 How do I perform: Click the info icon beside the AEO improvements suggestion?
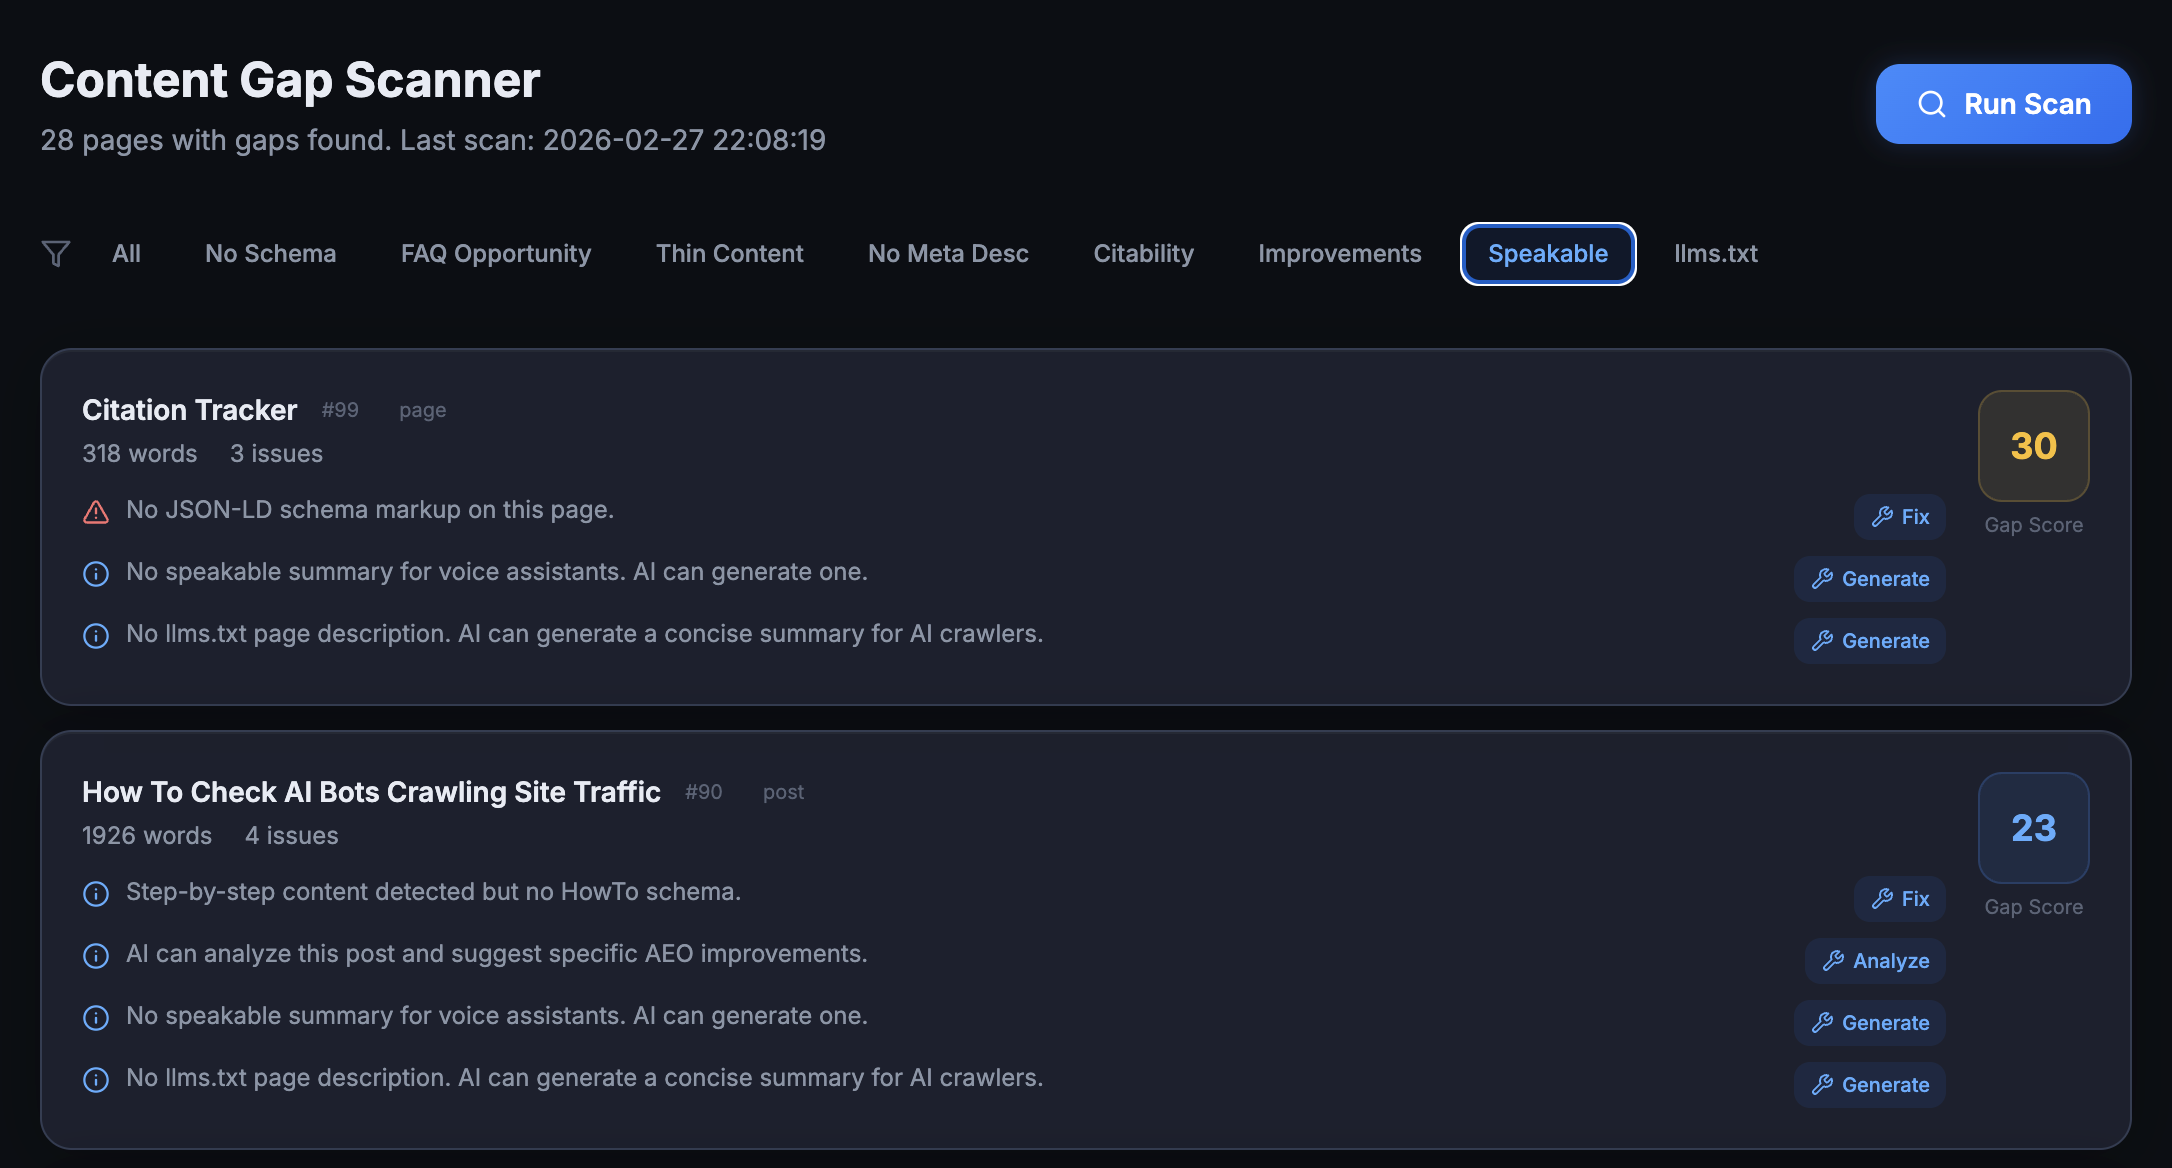(x=95, y=956)
